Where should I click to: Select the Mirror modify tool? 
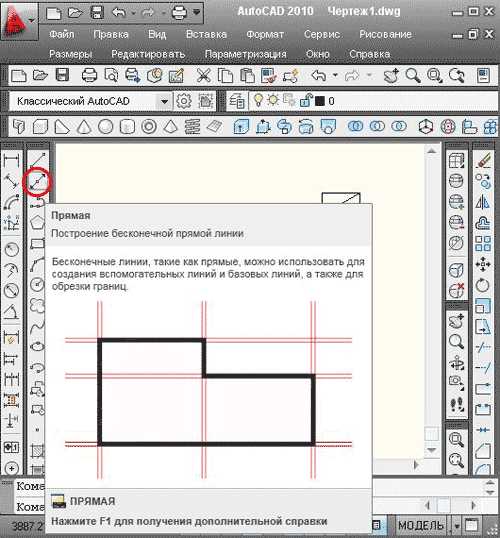pos(483,202)
